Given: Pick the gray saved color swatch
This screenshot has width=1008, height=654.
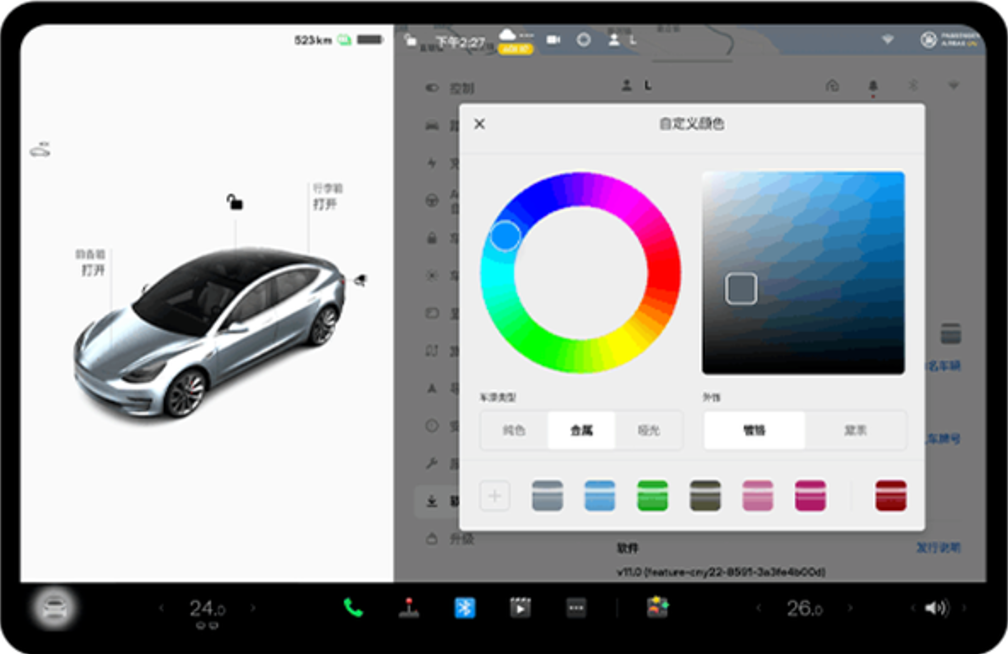Looking at the screenshot, I should point(548,496).
